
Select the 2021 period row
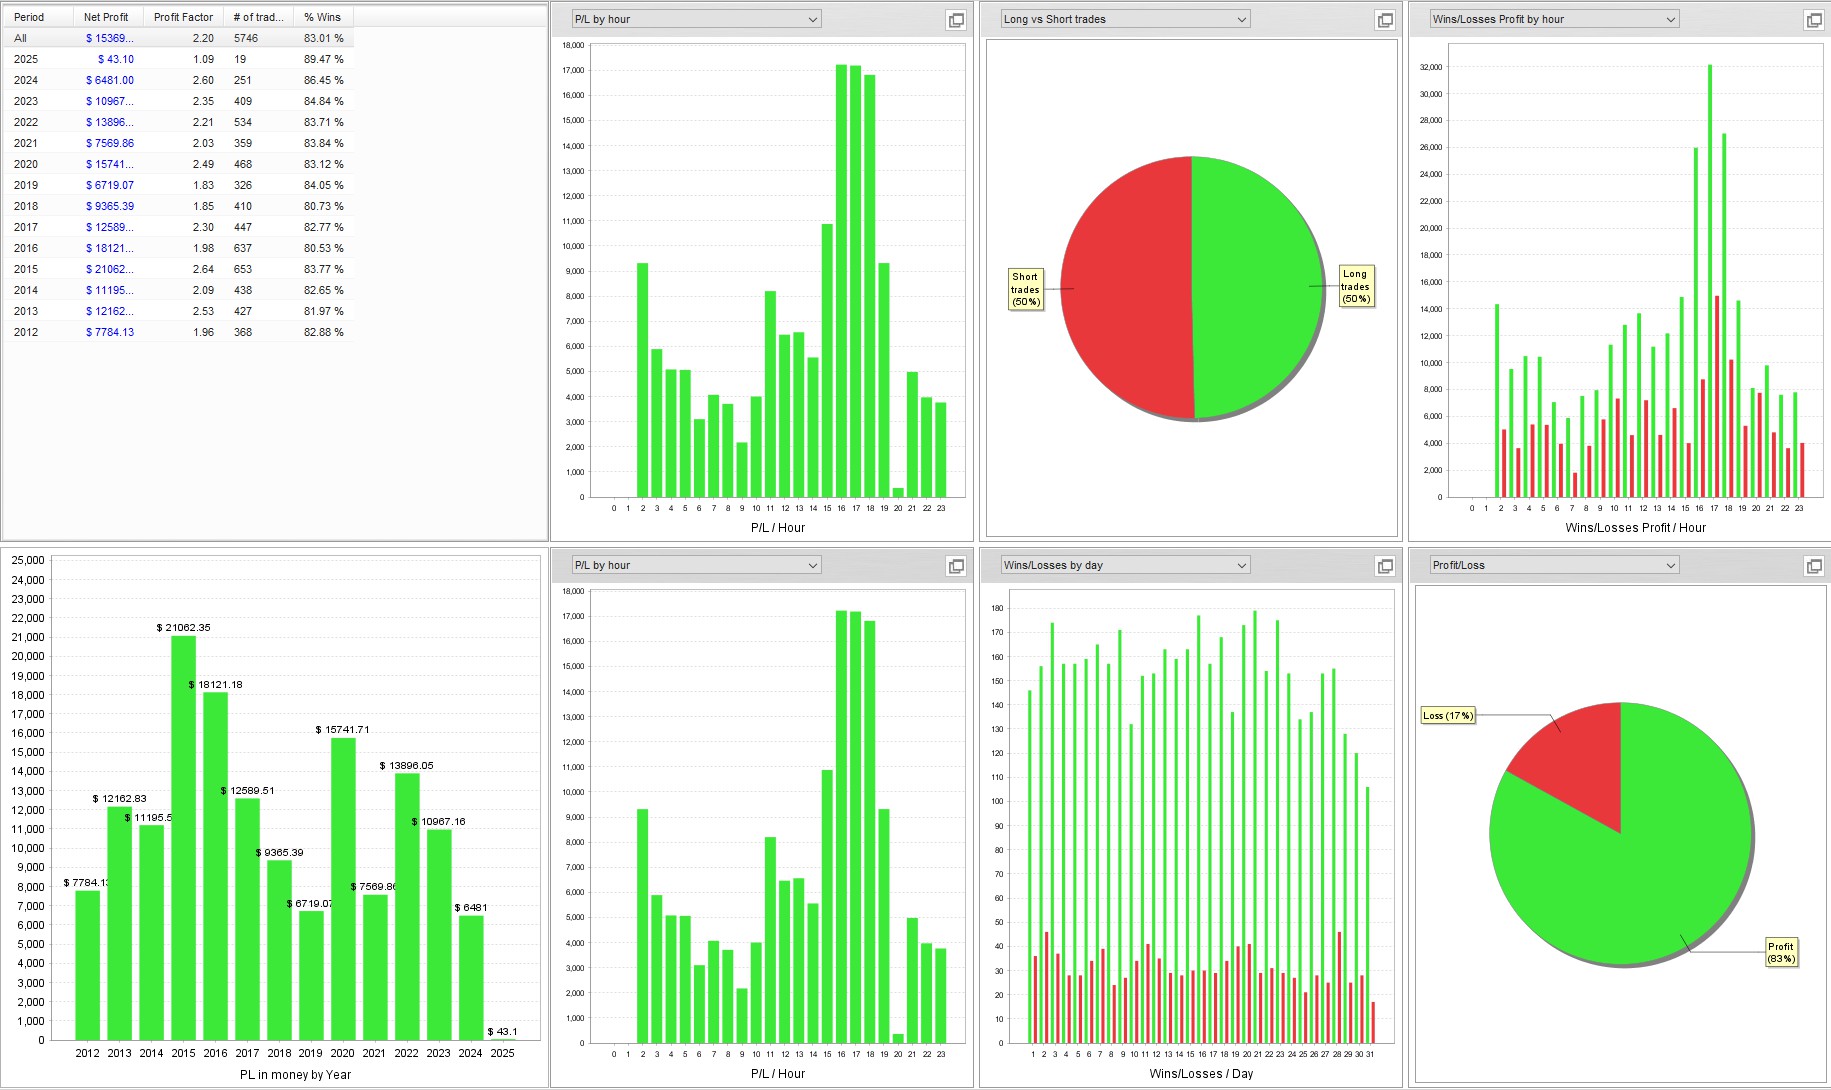point(178,143)
